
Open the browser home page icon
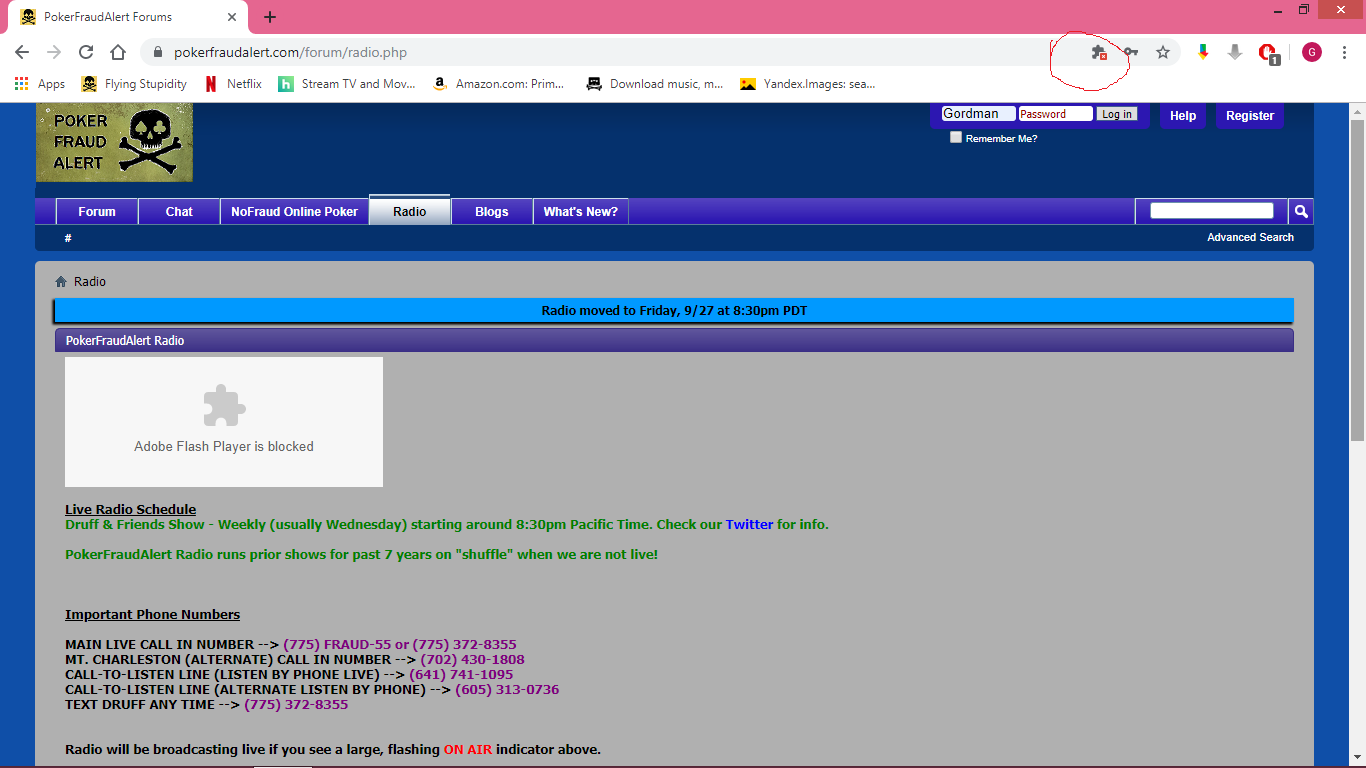(118, 52)
